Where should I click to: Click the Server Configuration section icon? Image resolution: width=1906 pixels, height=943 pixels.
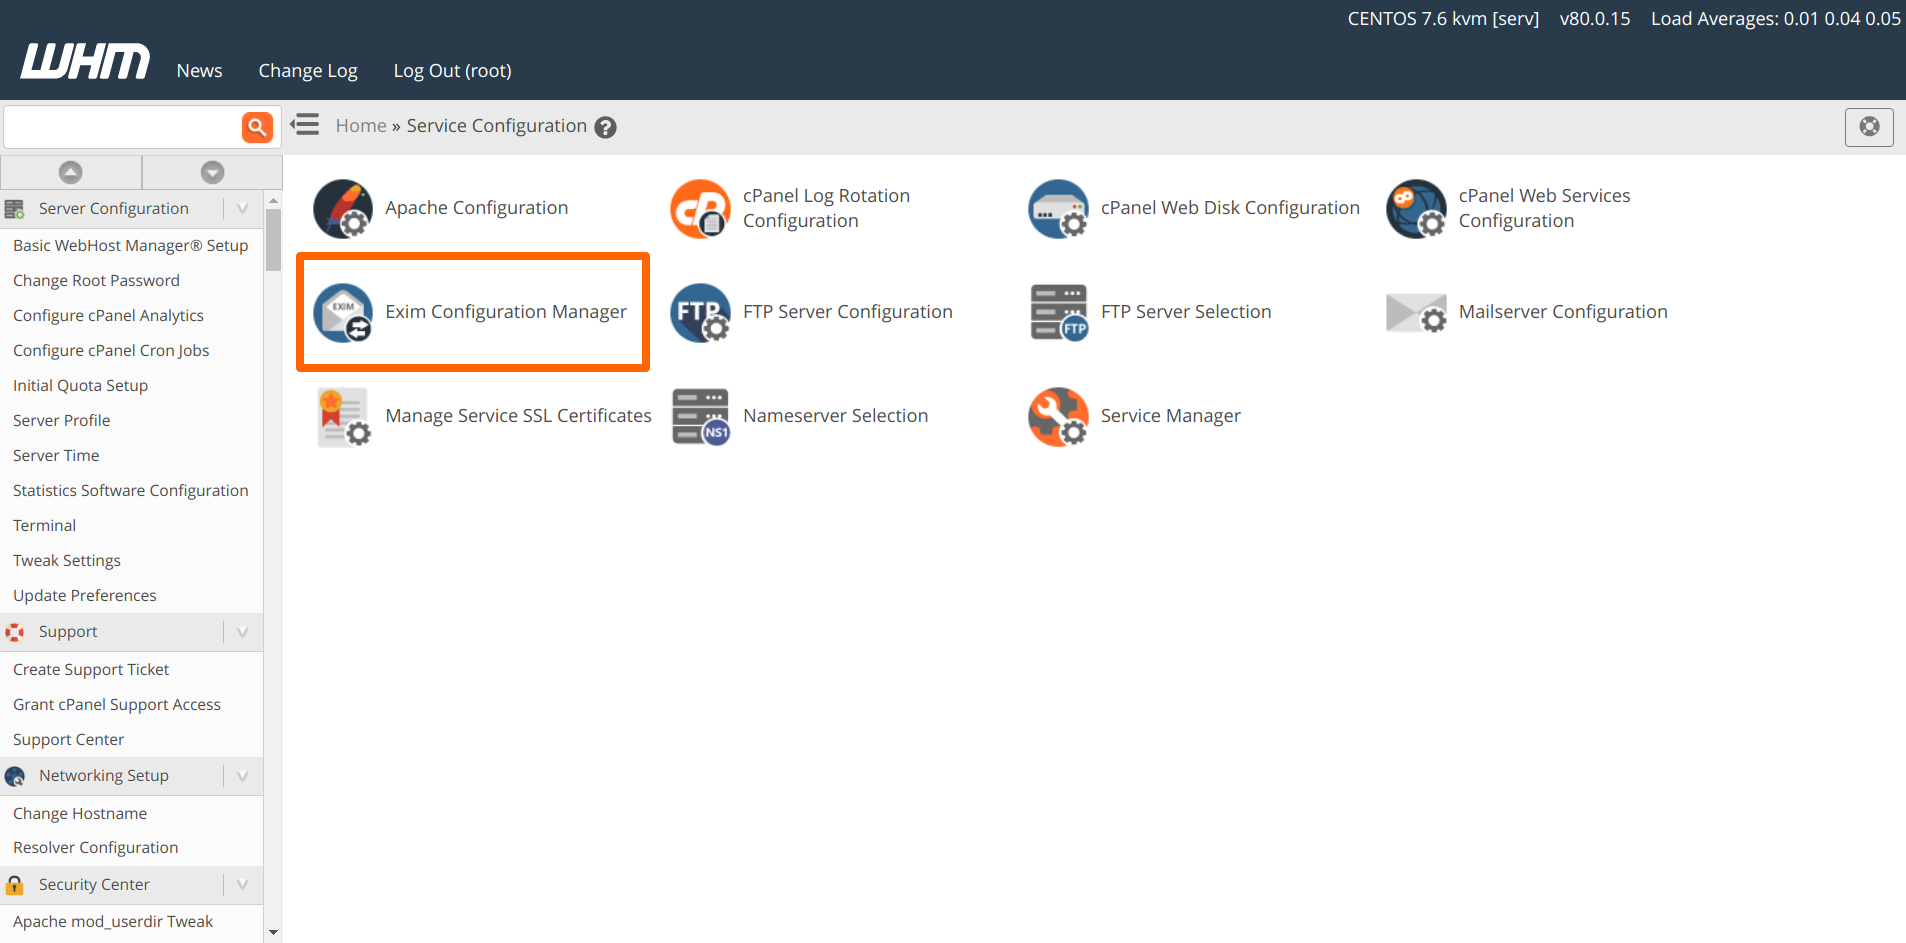click(x=15, y=209)
